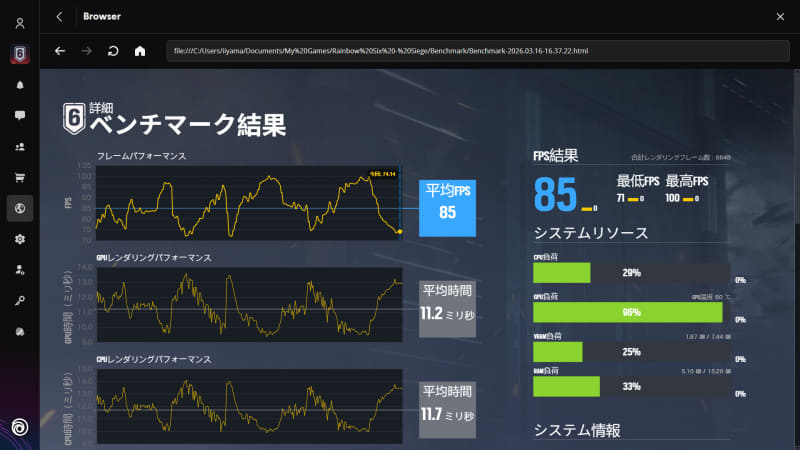Click the 最高FPS label
This screenshot has width=800, height=450.
pos(687,181)
